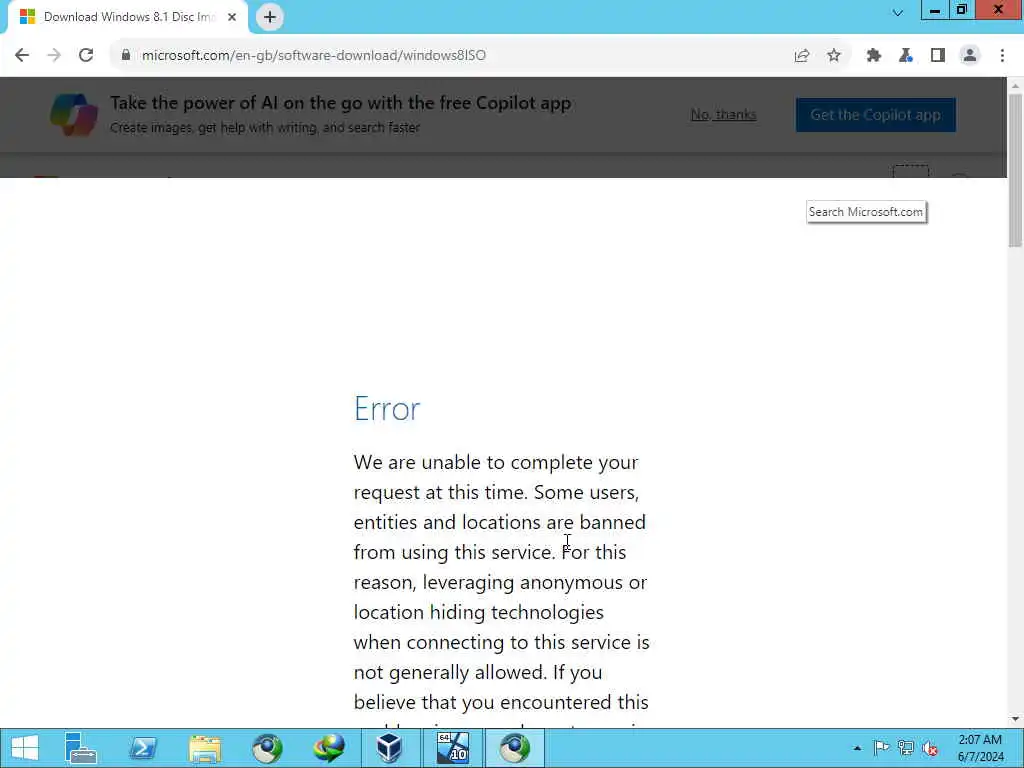This screenshot has width=1024, height=768.
Task: Click scrollbar down arrow
Action: coord(1015,720)
